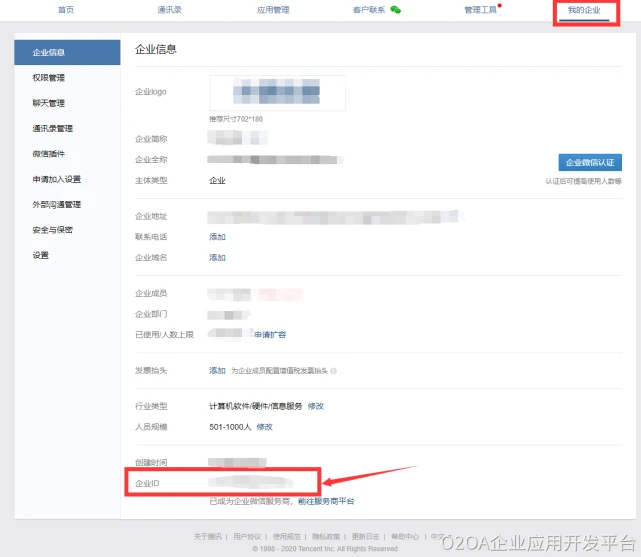The width and height of the screenshot is (641, 557).
Task: Click the blurred 企业logo image
Action: (x=277, y=93)
